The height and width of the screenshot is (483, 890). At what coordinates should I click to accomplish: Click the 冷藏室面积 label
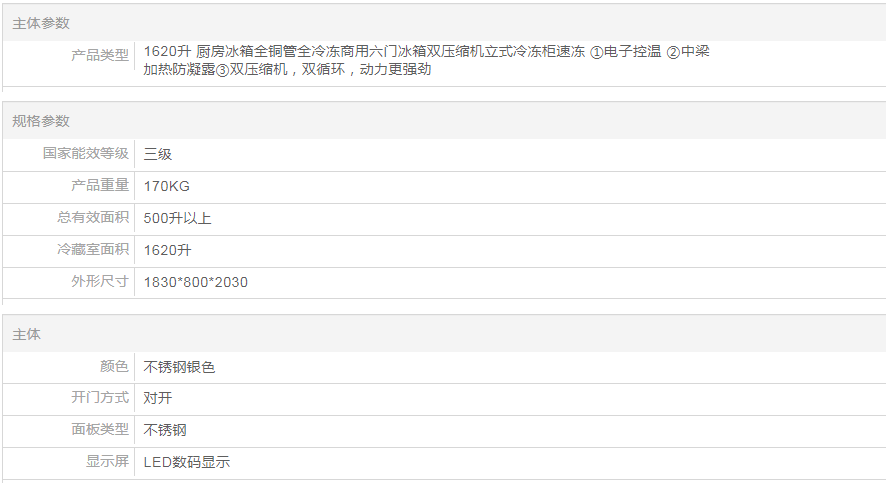tap(93, 250)
